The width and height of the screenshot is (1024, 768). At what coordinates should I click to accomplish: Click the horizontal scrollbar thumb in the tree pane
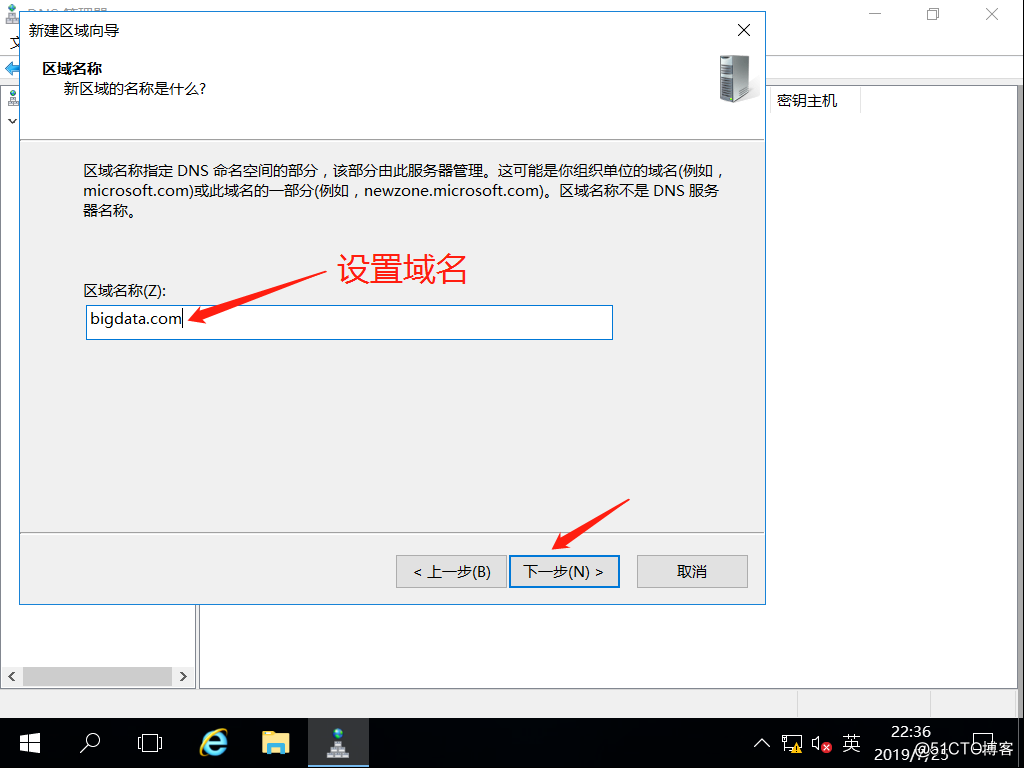[x=97, y=677]
